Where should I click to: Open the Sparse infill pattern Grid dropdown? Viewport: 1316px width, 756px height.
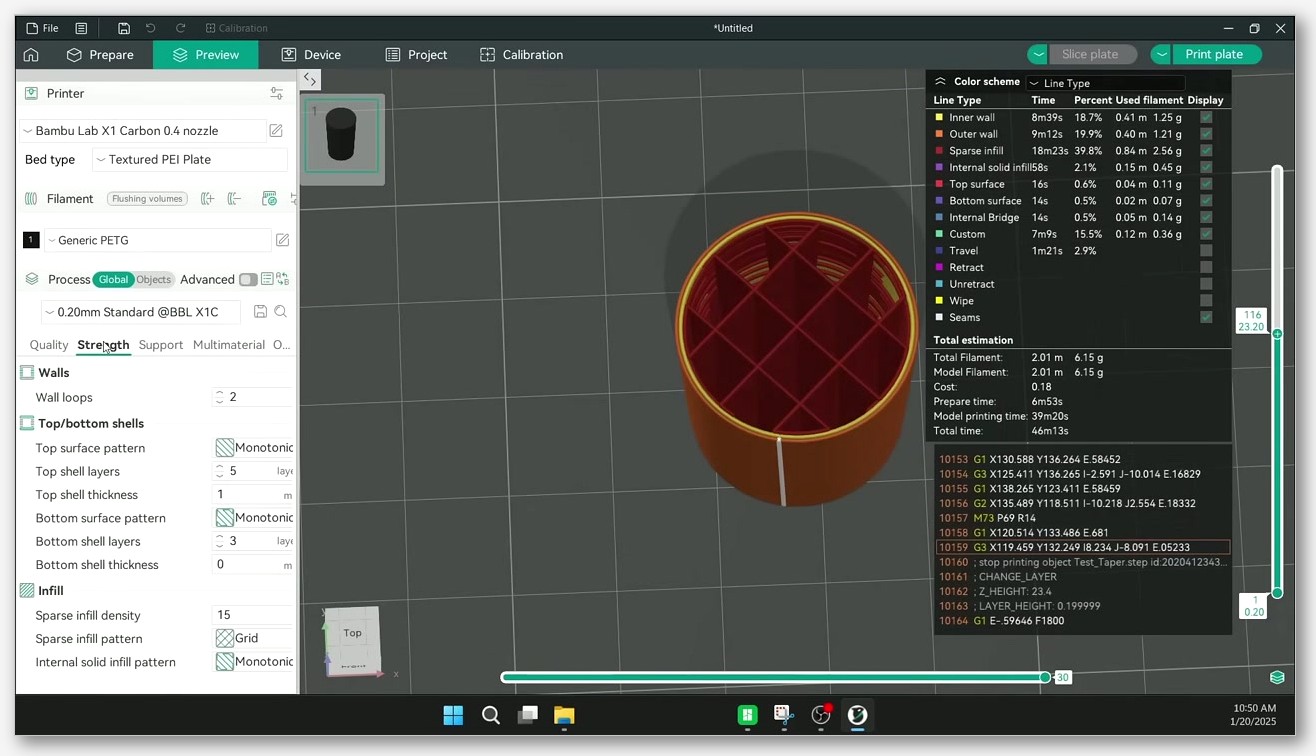[x=254, y=638]
